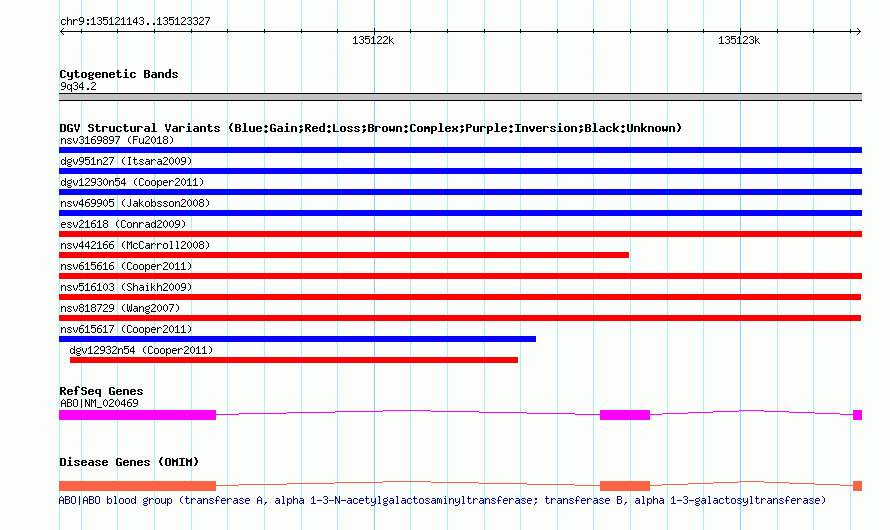Click the 135123k ruler marker
890x530 pixels.
738,40
